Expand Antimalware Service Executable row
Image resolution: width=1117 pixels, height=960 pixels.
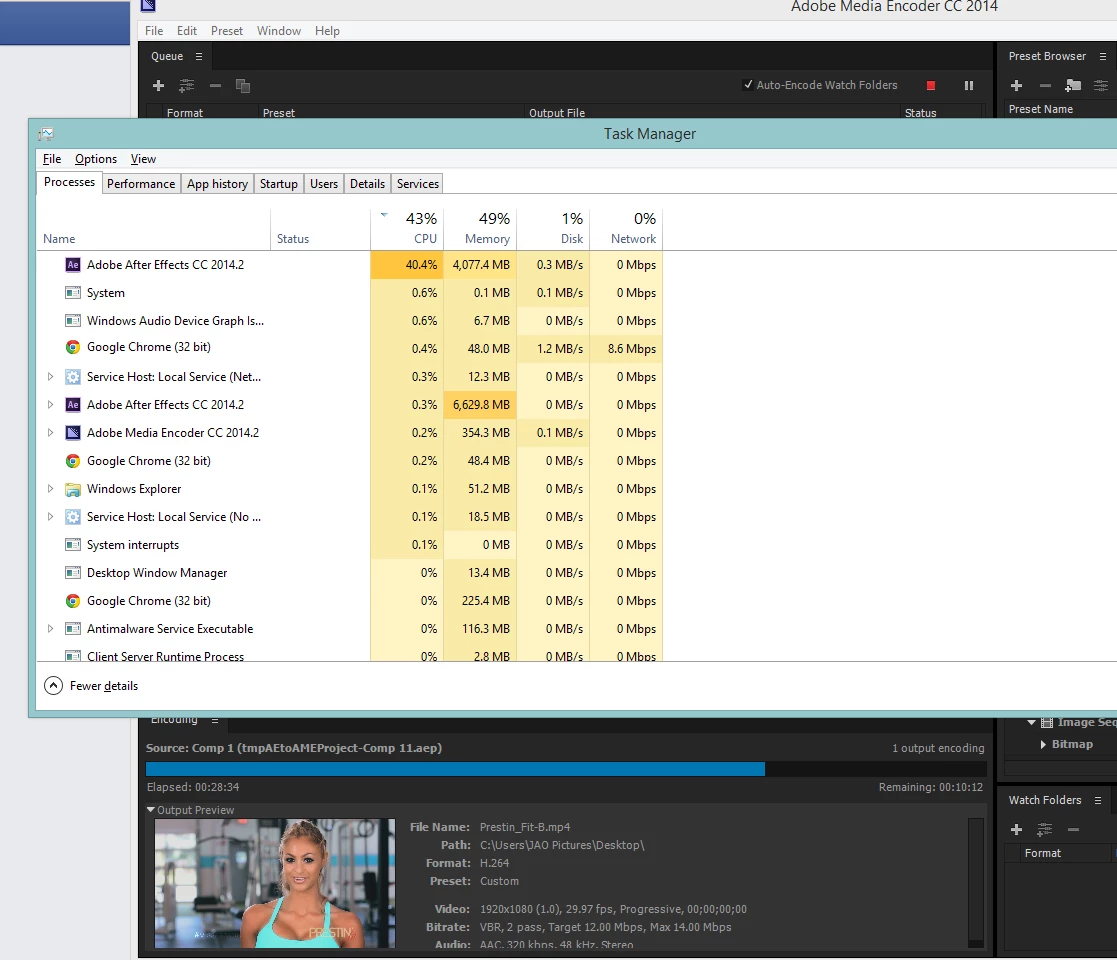pyautogui.click(x=50, y=629)
